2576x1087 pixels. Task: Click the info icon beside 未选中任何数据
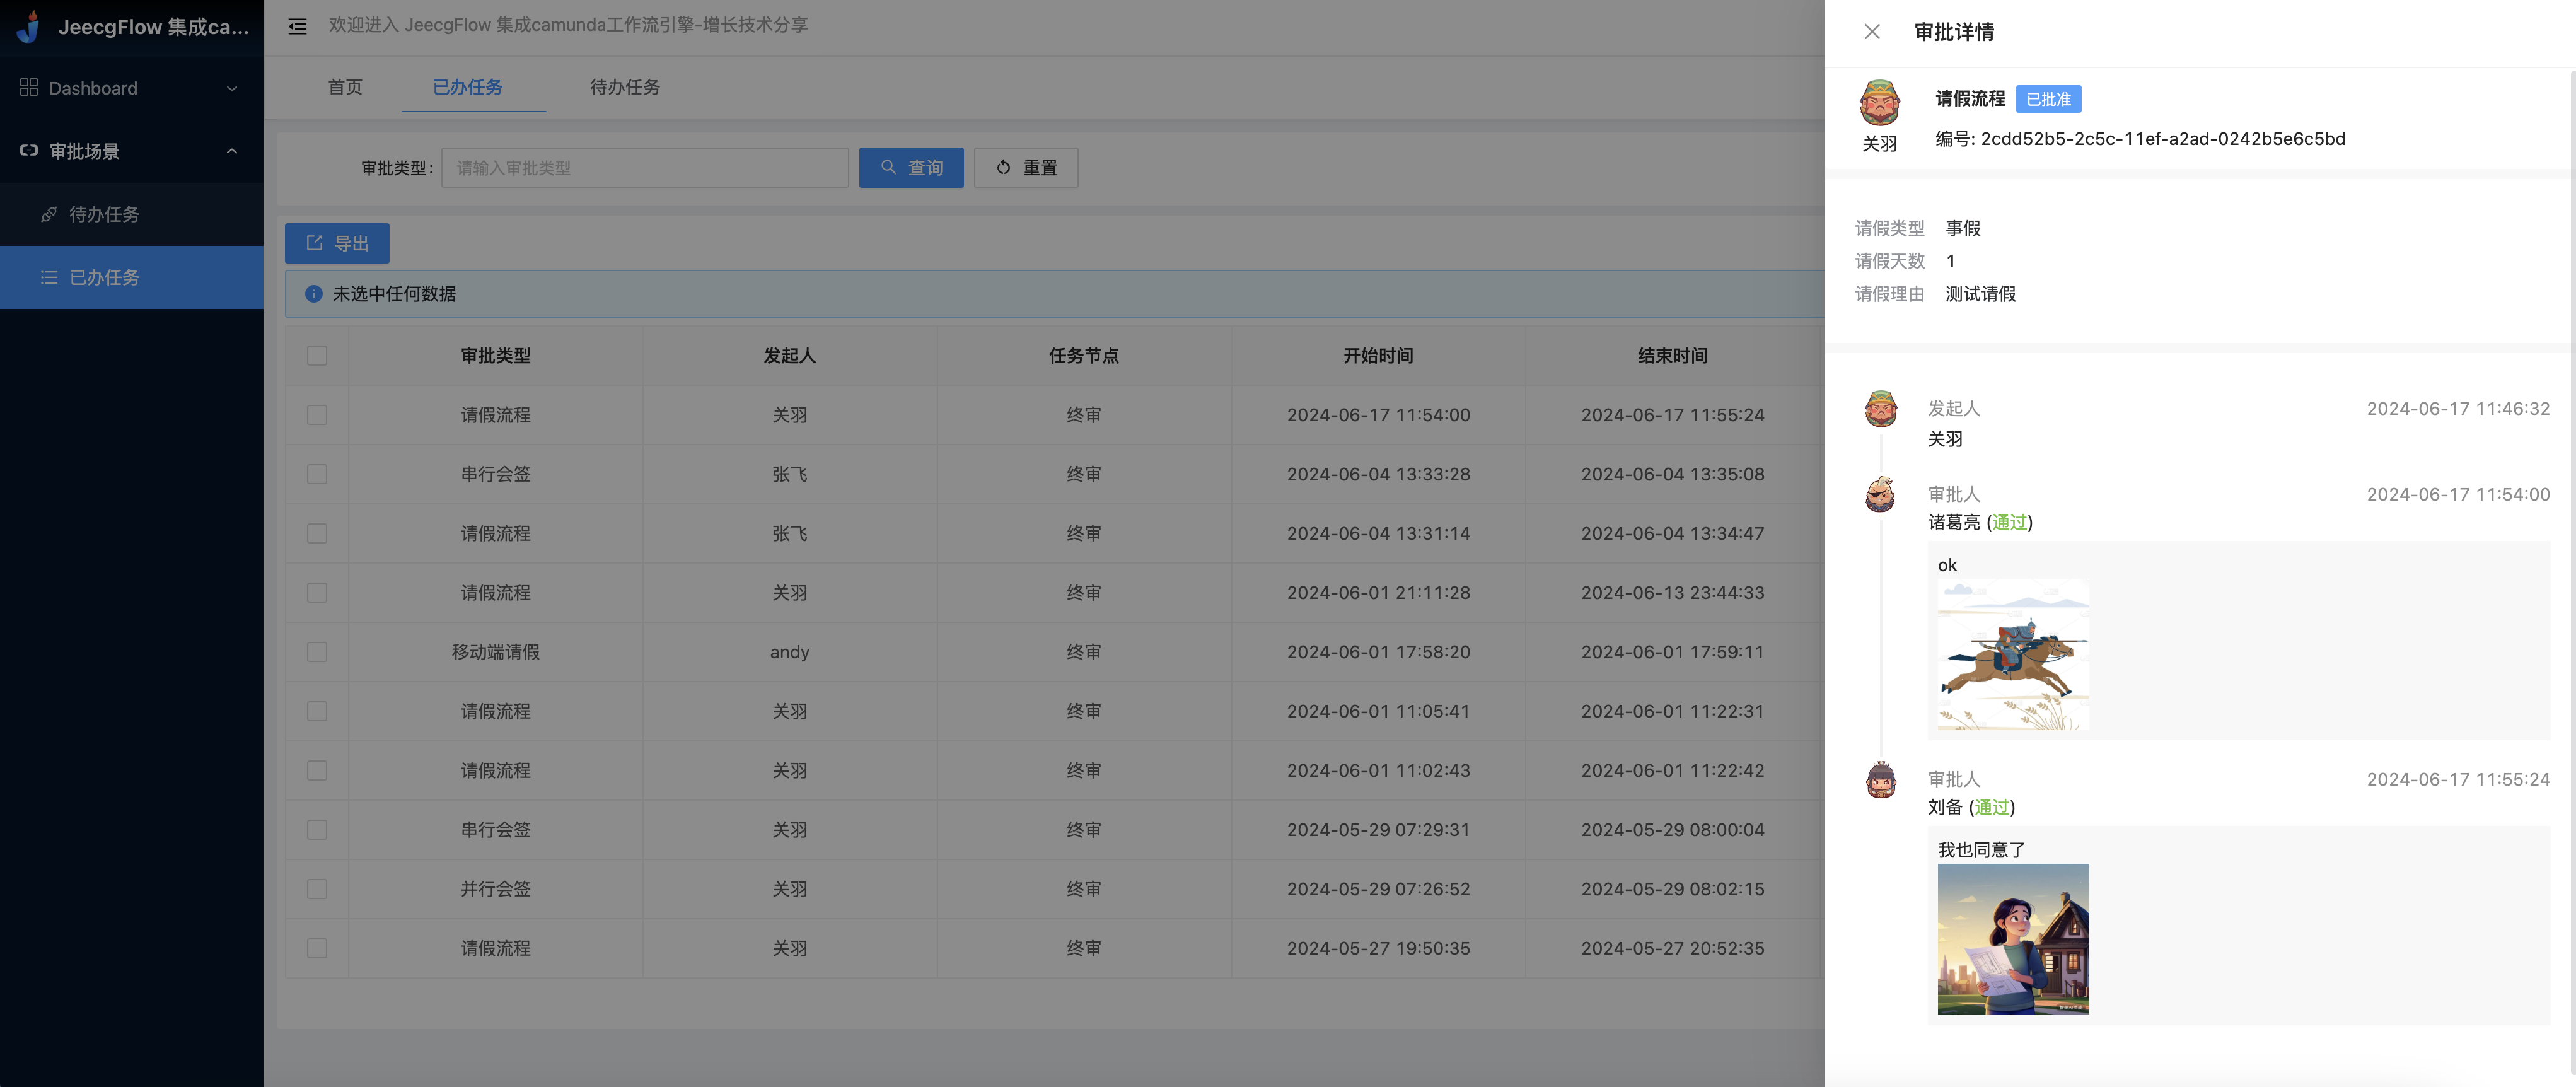tap(313, 294)
